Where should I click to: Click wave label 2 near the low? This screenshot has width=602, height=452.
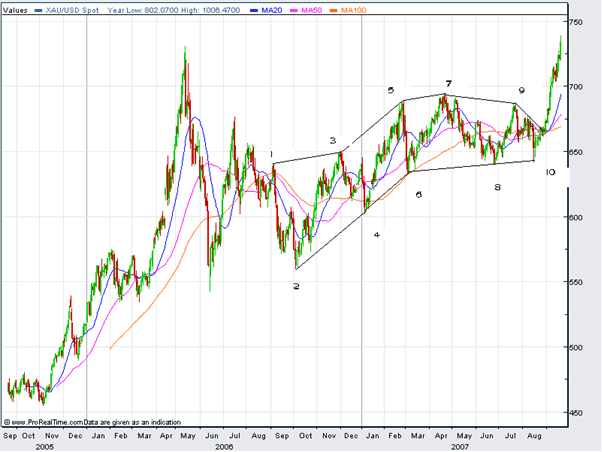coord(296,286)
